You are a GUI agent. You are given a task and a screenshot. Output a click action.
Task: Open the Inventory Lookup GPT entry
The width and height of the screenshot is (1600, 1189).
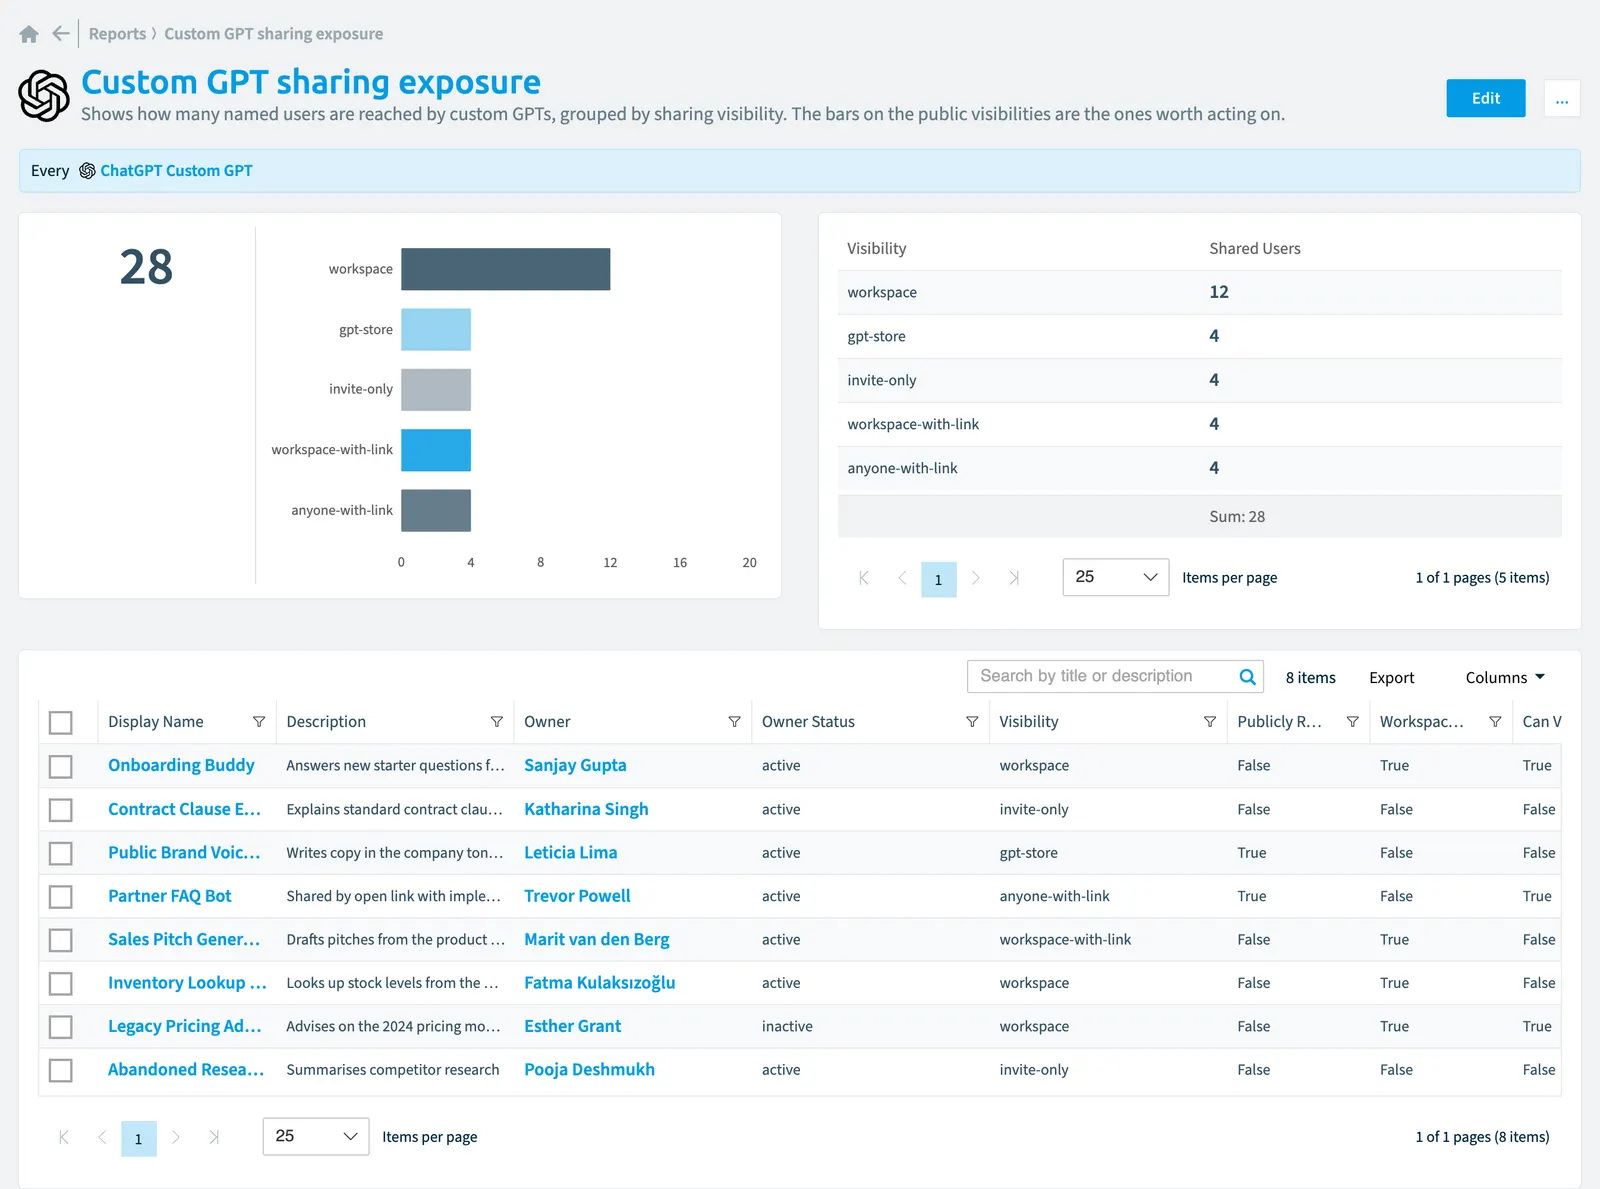187,983
